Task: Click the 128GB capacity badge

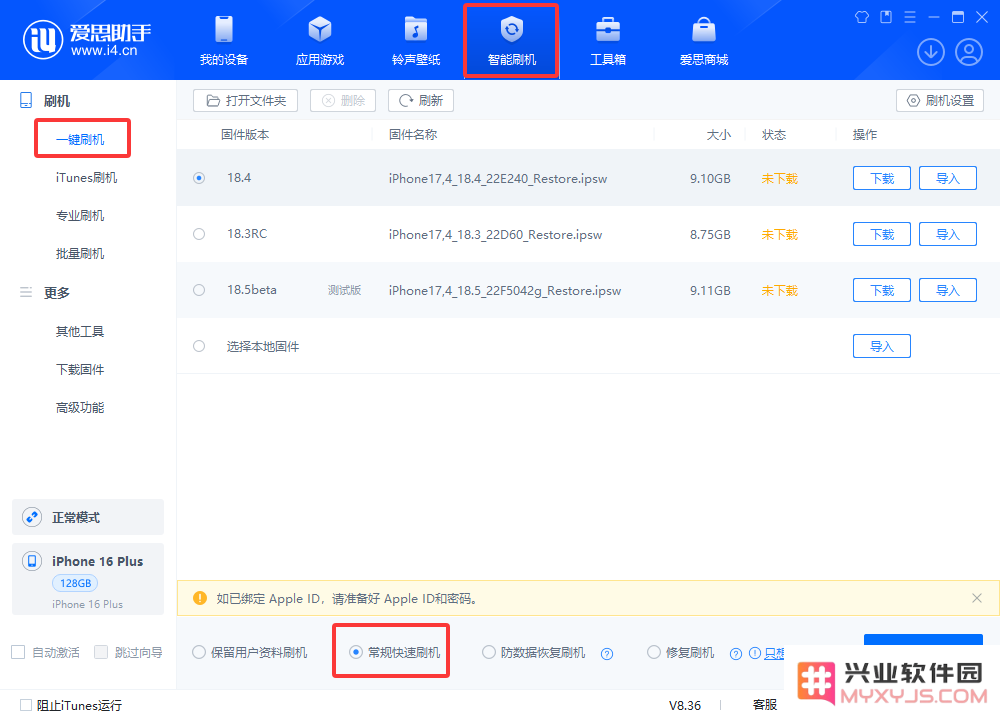Action: click(75, 583)
